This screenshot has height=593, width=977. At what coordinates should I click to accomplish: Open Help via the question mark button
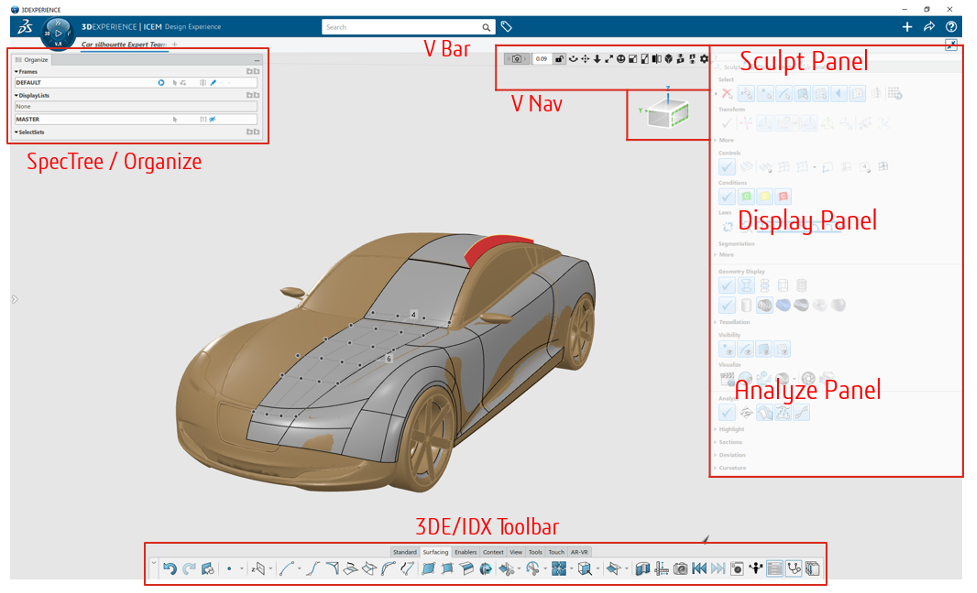[952, 27]
